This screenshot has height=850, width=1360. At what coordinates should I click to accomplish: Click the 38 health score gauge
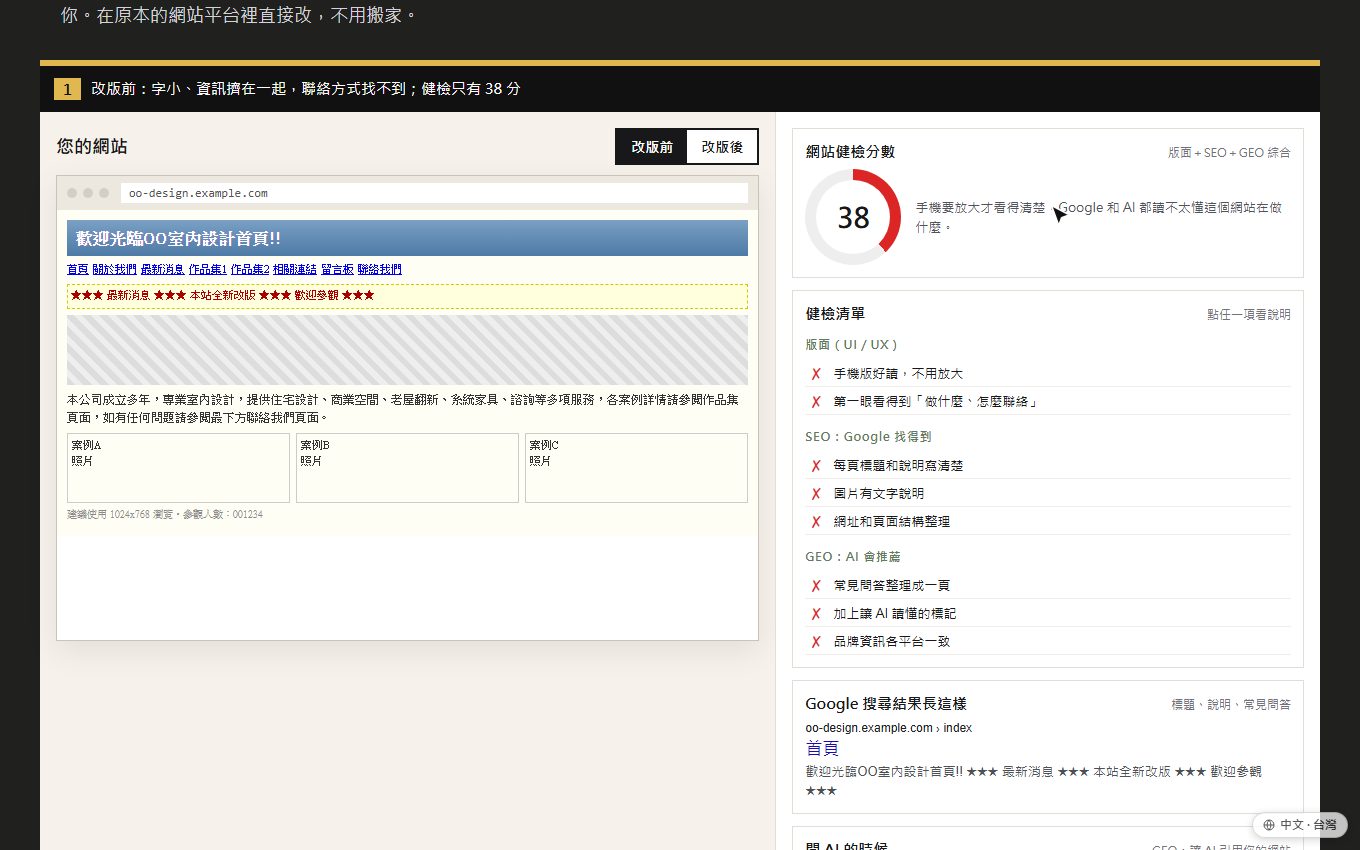coord(853,217)
